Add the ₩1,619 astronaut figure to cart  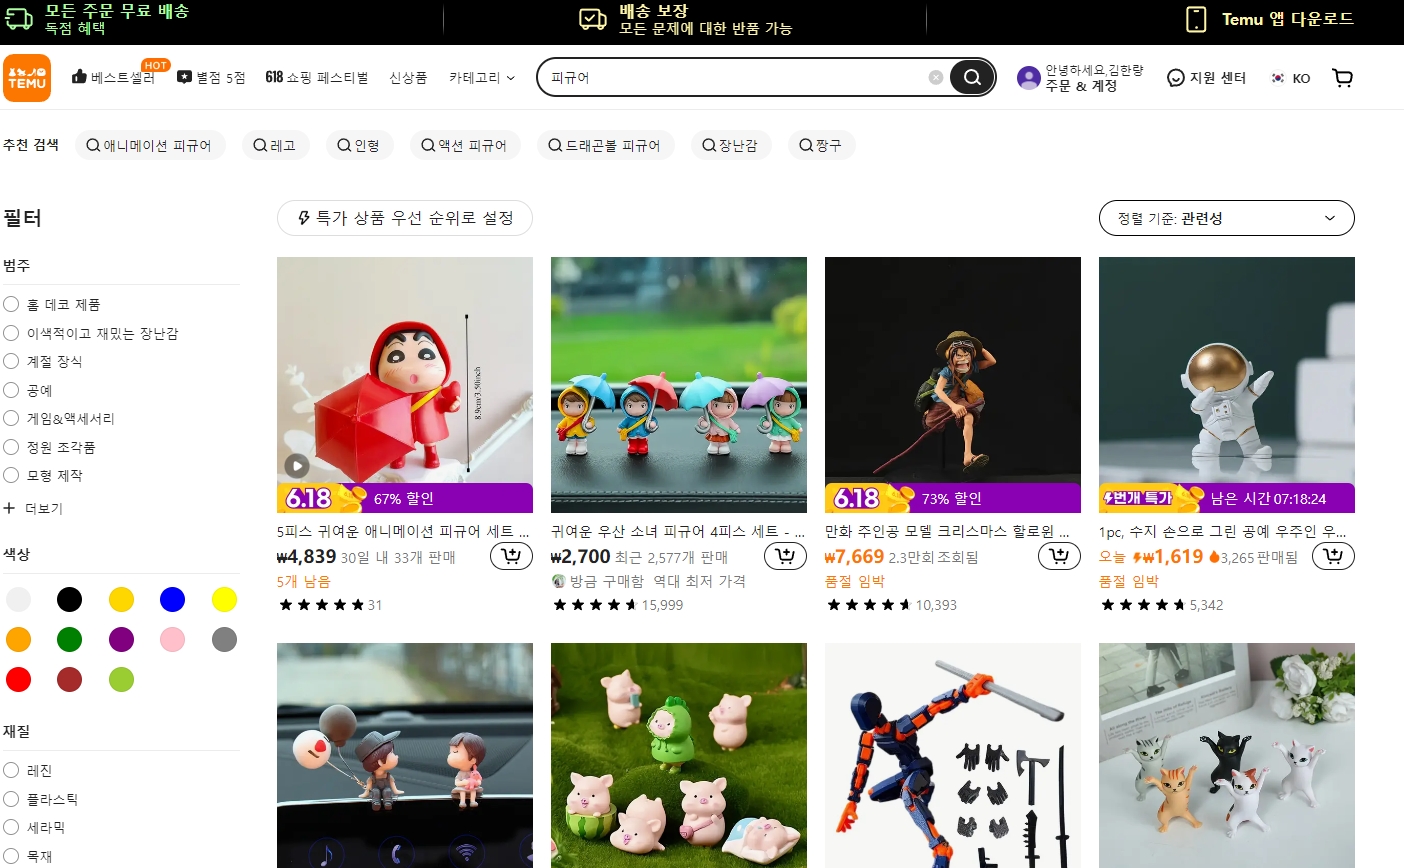(1333, 557)
